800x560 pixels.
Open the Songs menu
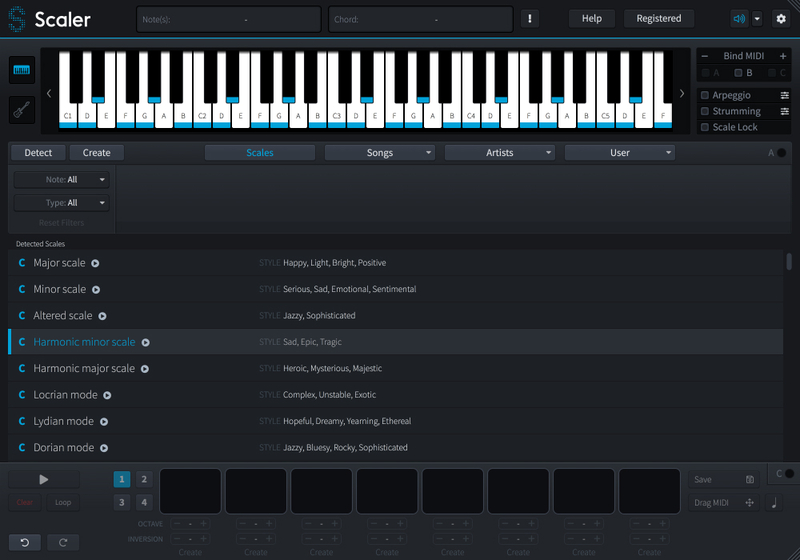pos(380,153)
